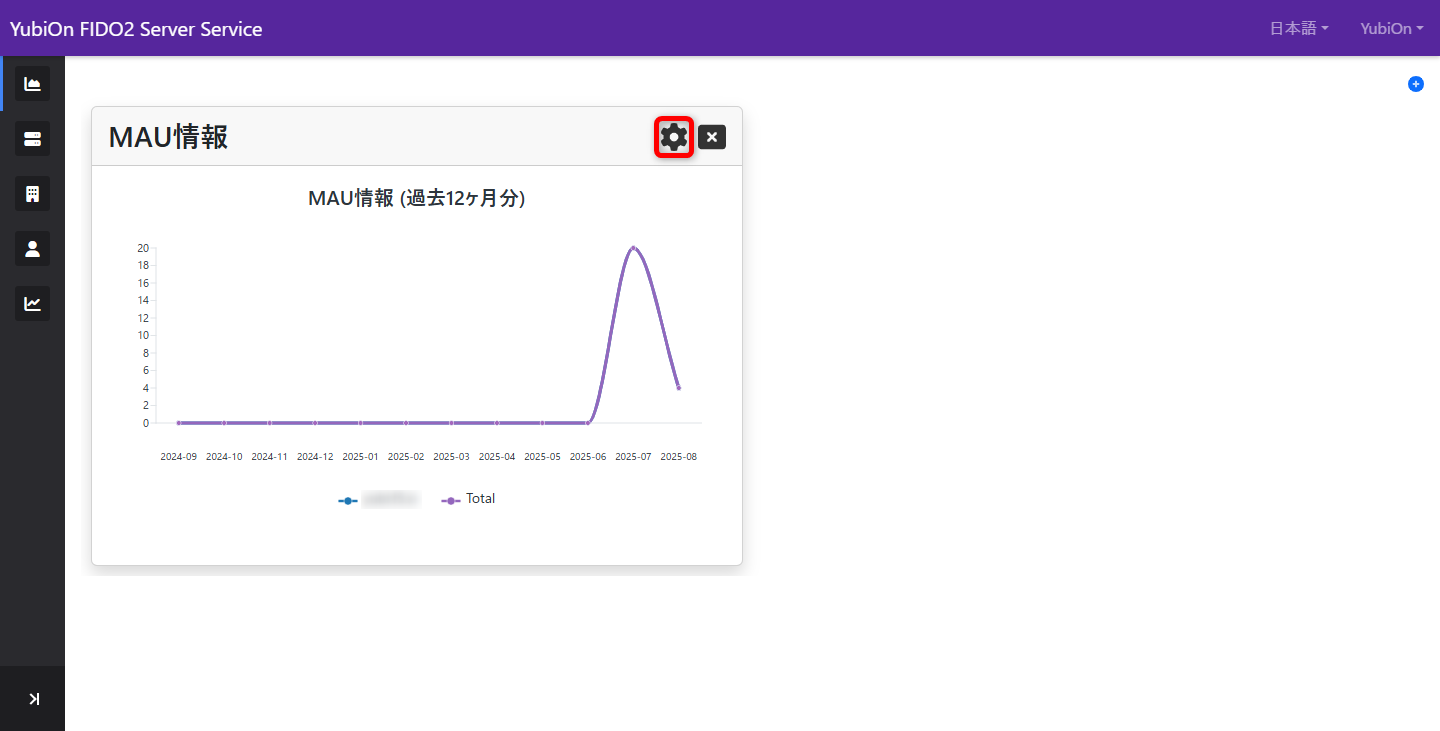Toggle the blurred blue legend series
Viewport: 1440px width, 731px height.
(x=380, y=499)
